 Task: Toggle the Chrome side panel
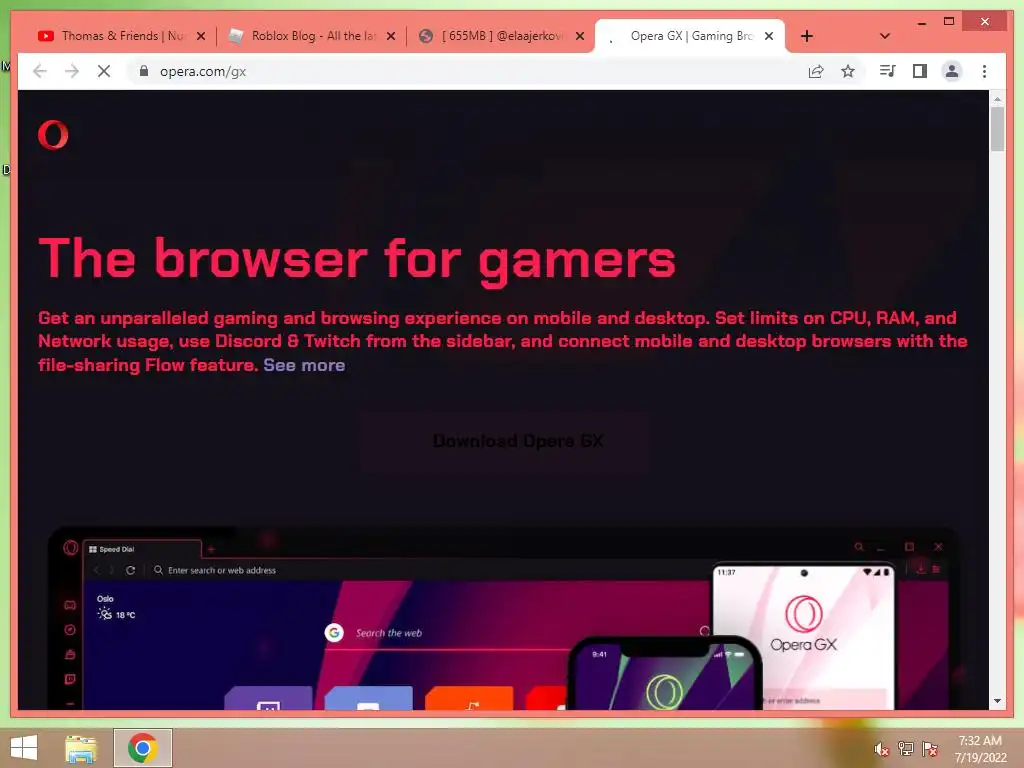[920, 71]
